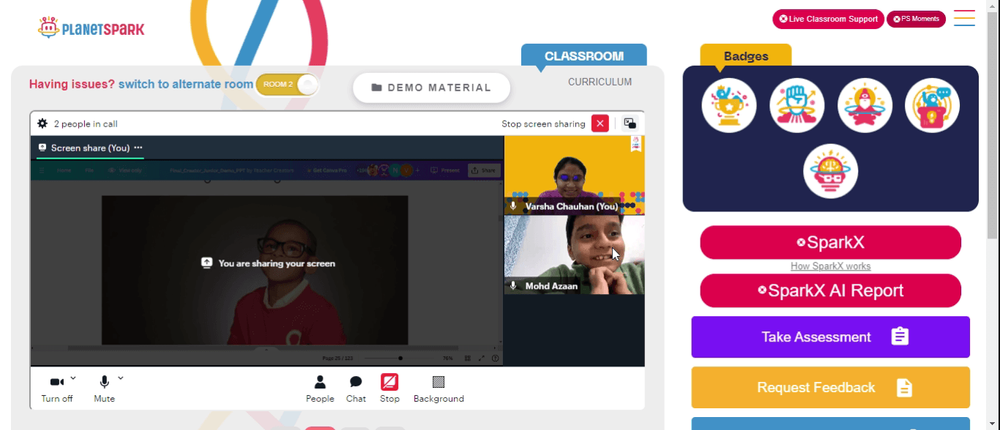Screen dimensions: 1000x430
Task: Click the '2 people in call' text
Action: [85, 124]
